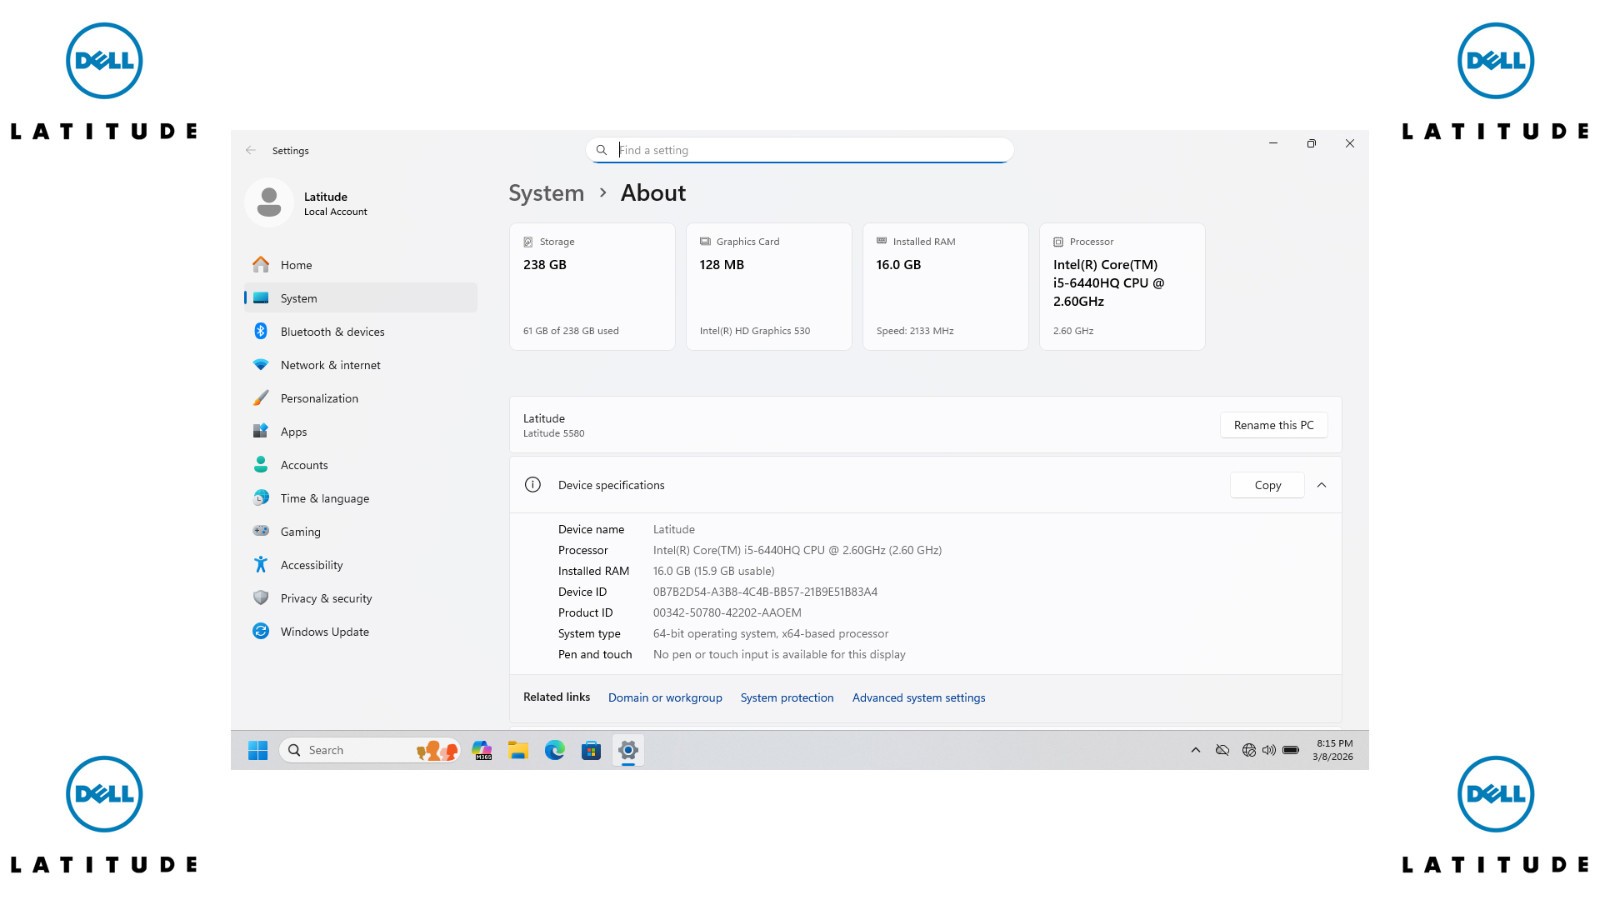Open the Installed RAM info card
Viewport: 1600px width, 900px height.
pos(945,287)
